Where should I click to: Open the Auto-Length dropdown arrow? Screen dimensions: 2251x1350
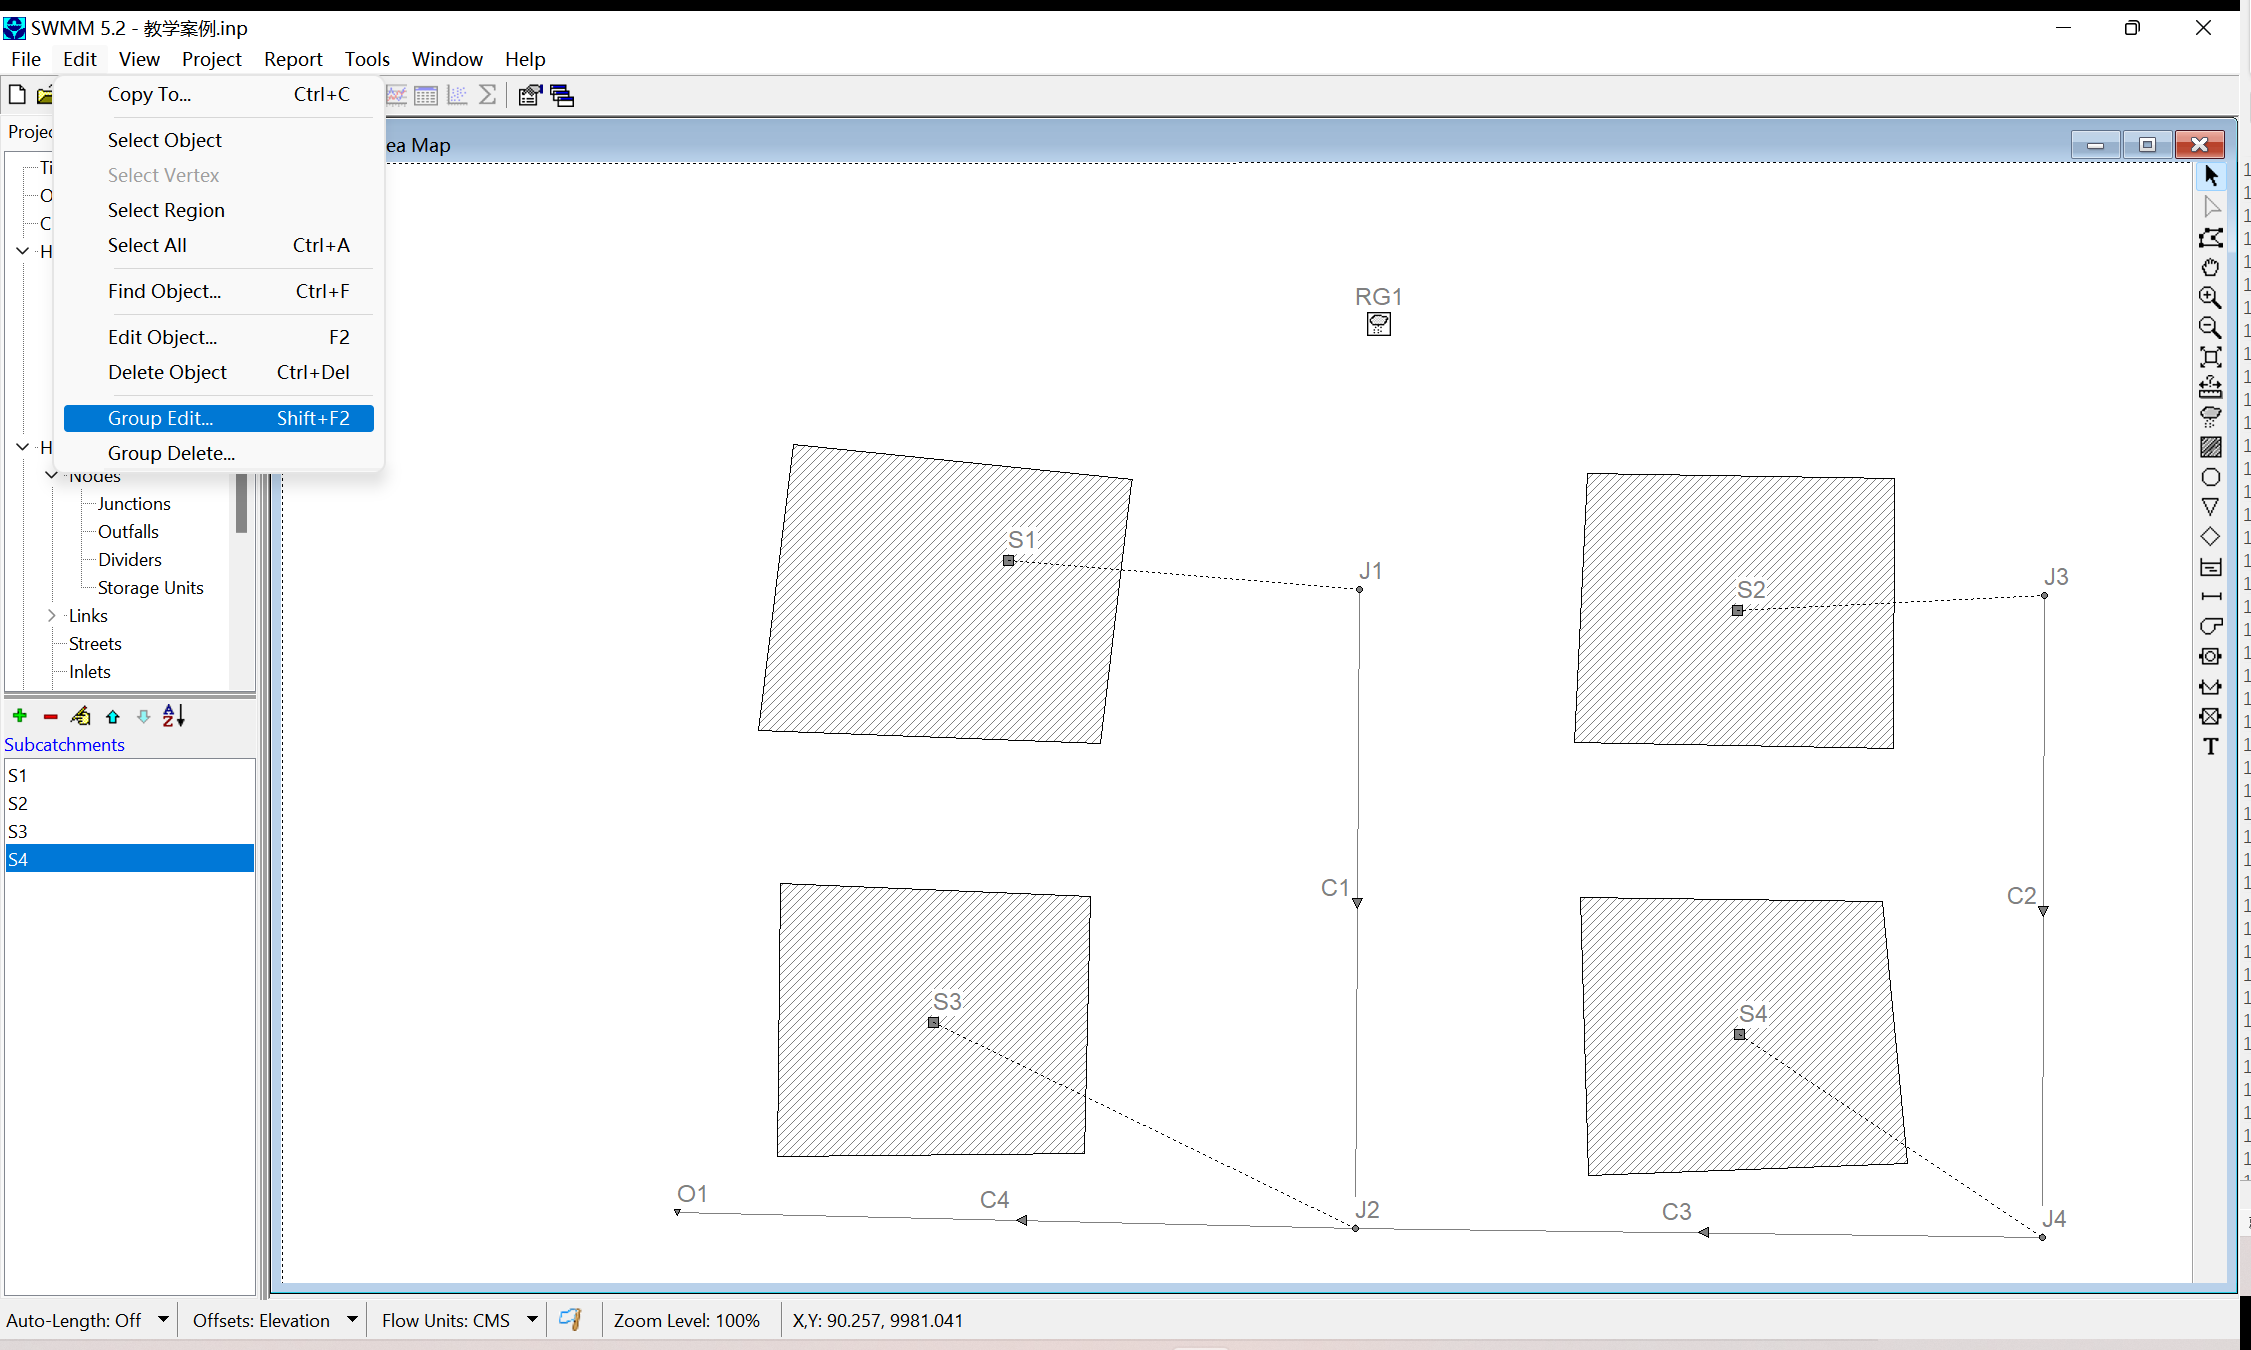tap(163, 1320)
